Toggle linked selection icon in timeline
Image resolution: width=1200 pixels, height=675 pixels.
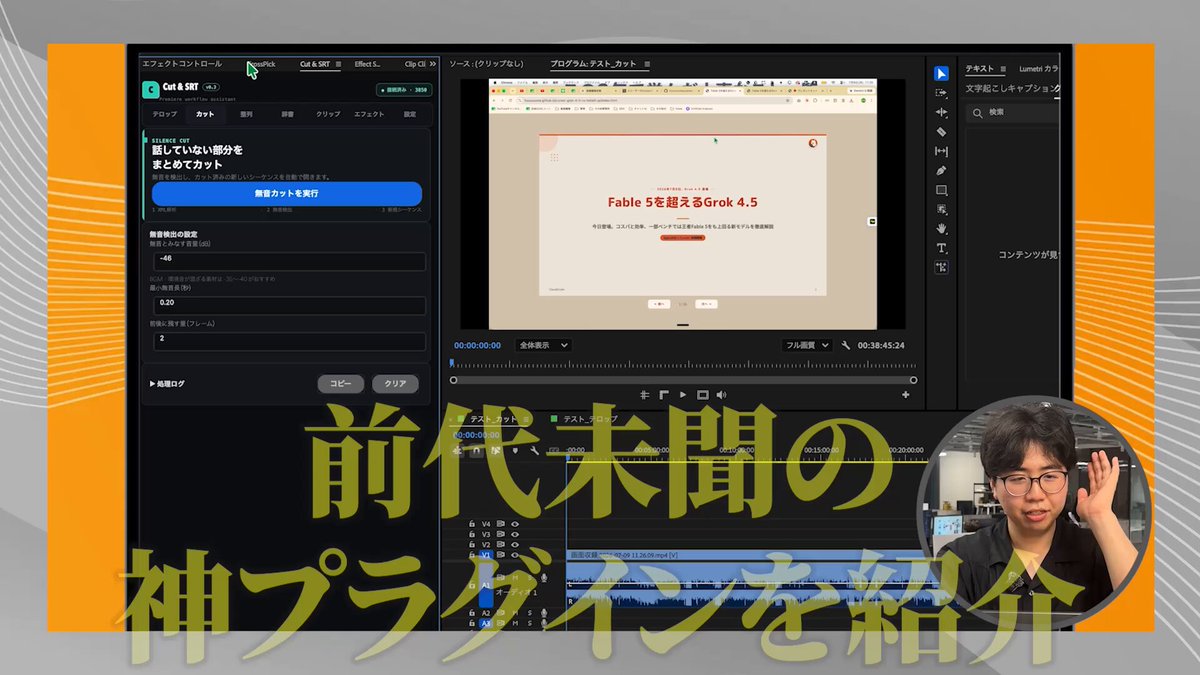[496, 450]
